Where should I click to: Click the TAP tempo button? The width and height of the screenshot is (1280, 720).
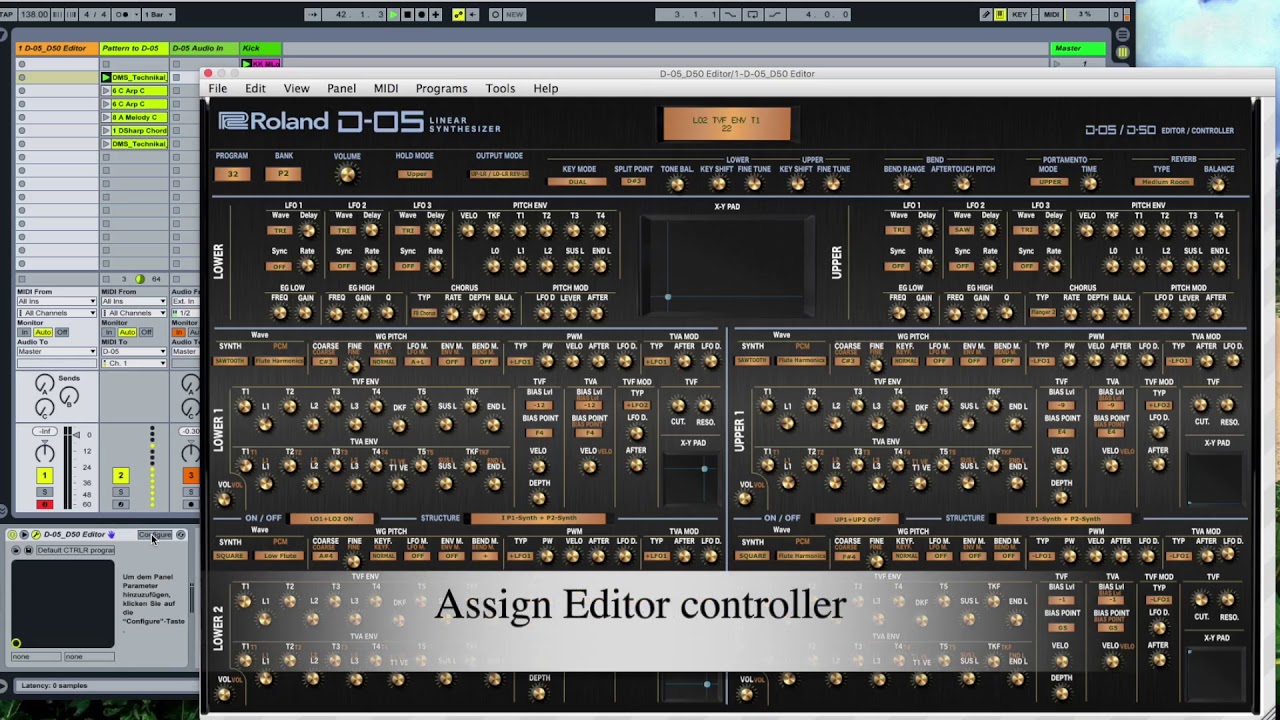(9, 14)
